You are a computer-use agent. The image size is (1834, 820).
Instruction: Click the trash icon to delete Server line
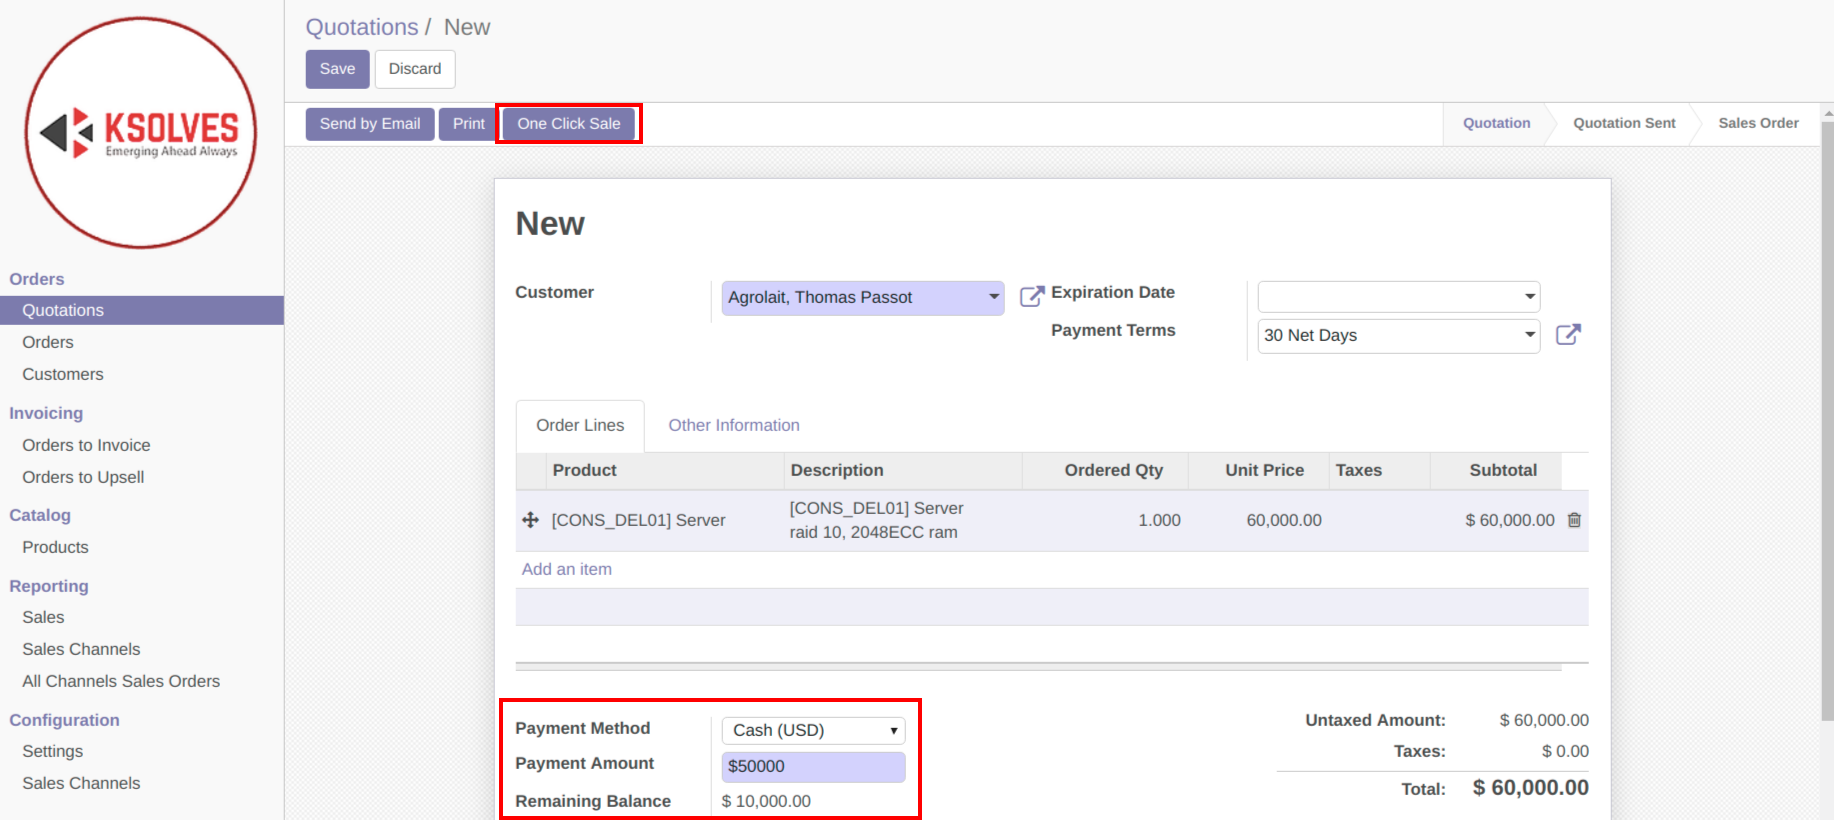1574,520
